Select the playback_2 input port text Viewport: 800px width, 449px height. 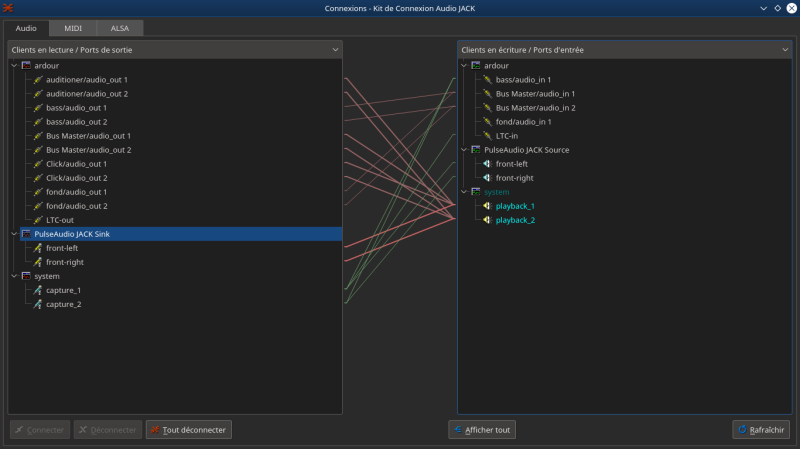(515, 220)
